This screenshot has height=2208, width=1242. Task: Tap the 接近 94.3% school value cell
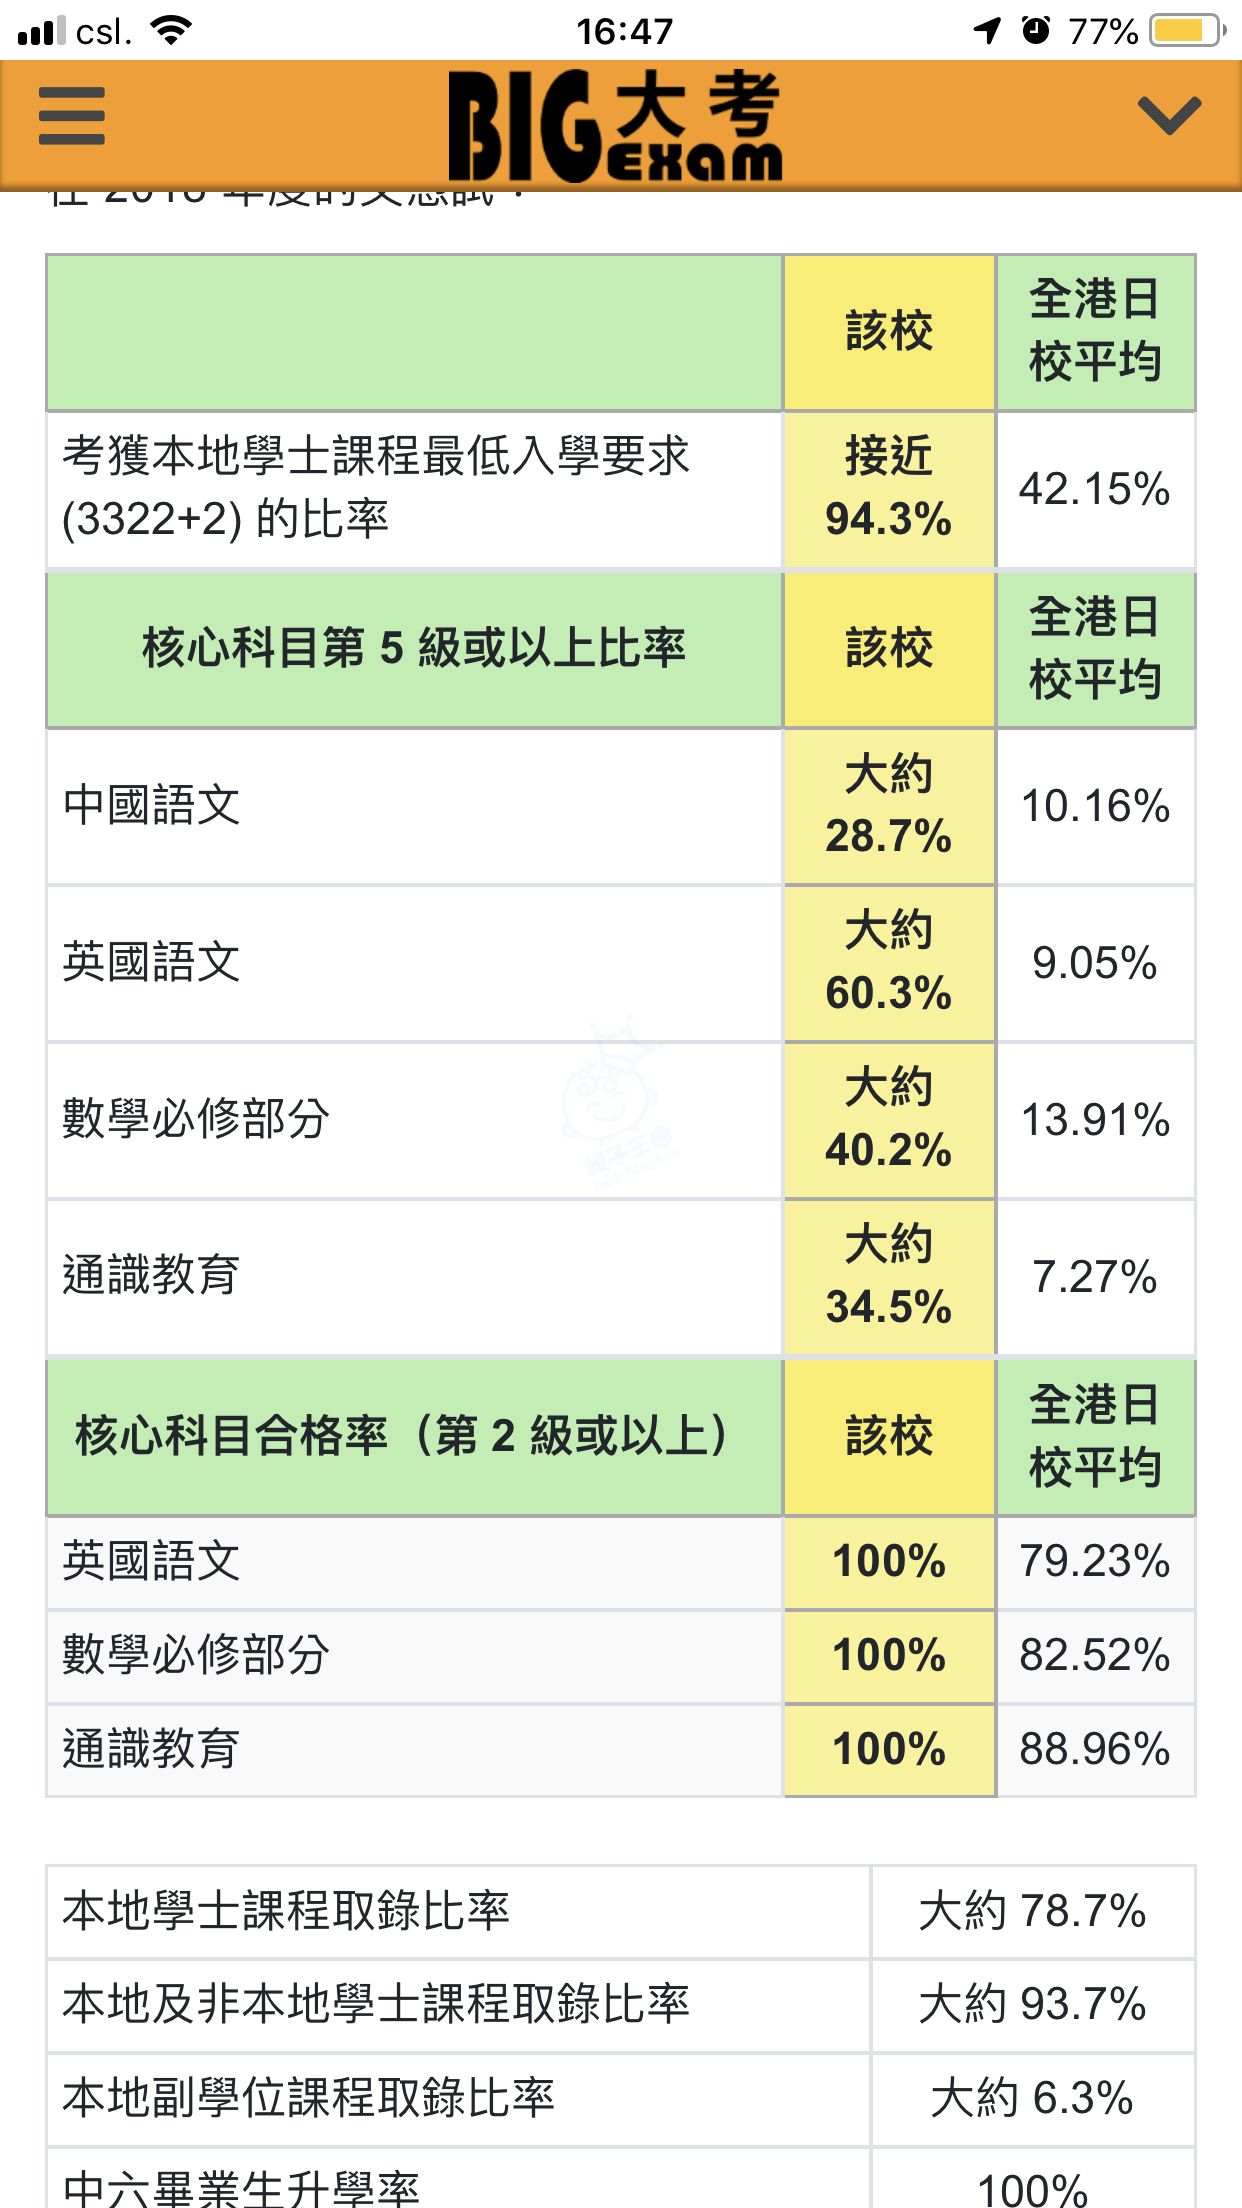tap(888, 488)
